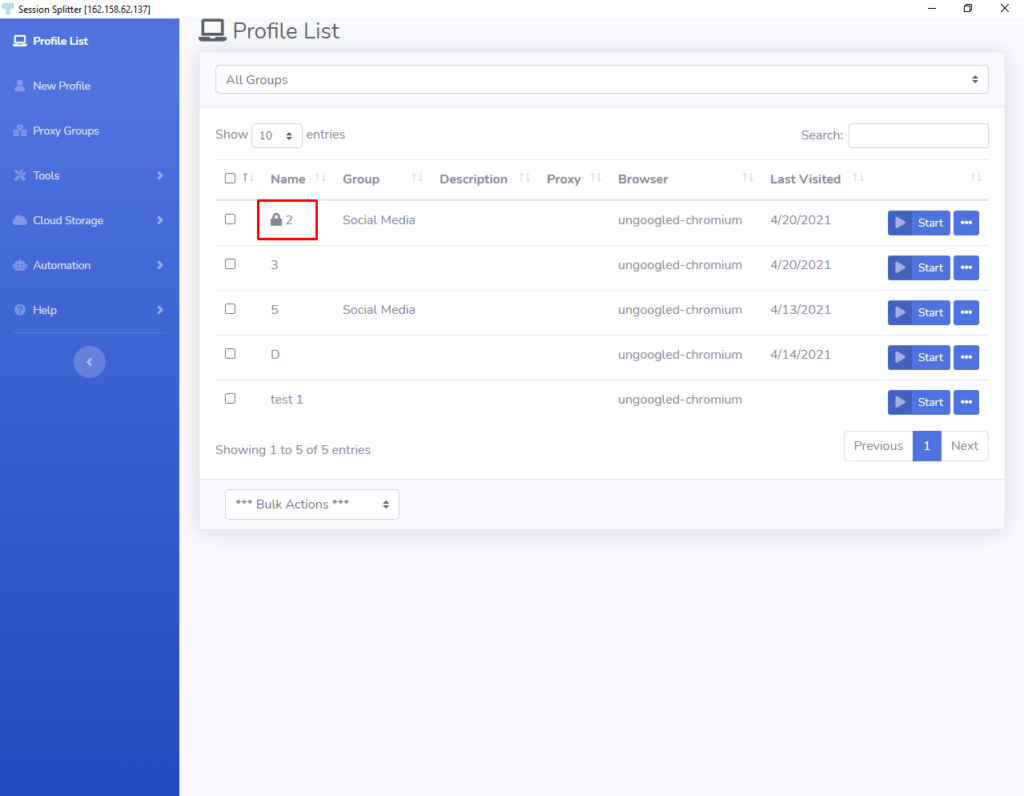Click the profile name test 1
The image size is (1024, 796).
pyautogui.click(x=287, y=400)
